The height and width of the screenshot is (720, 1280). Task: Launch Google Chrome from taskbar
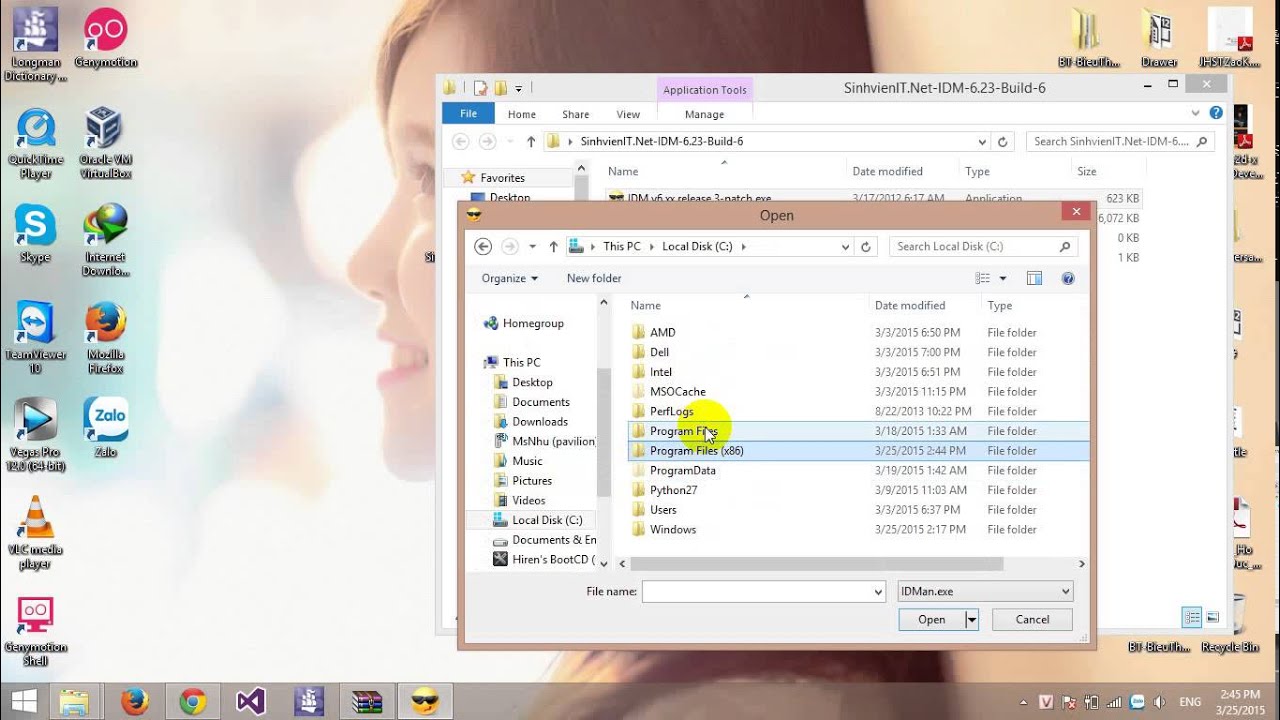(x=193, y=702)
